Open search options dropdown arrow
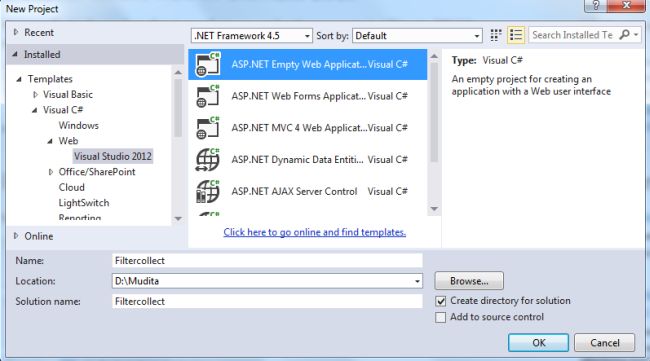The image size is (650, 361). 636,35
